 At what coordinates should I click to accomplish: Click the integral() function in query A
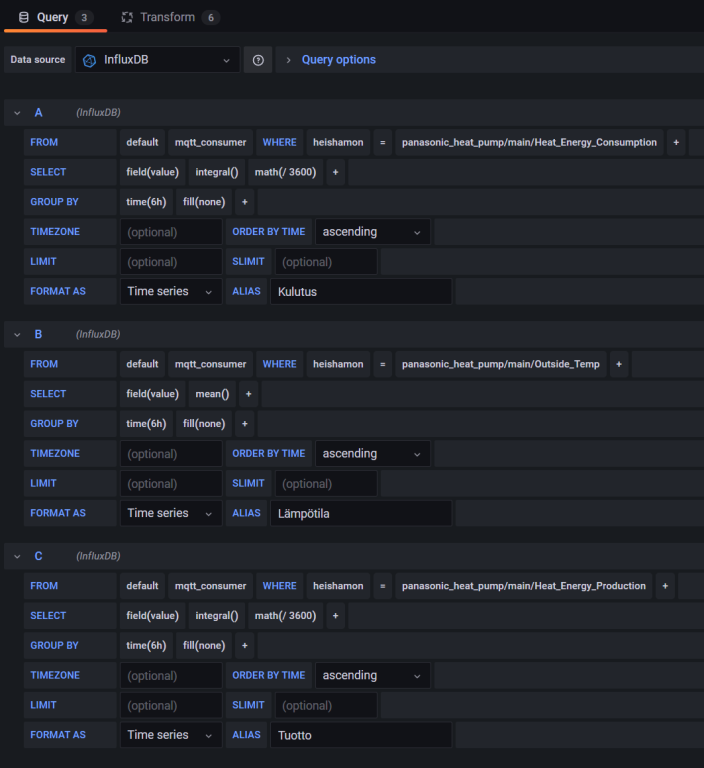pyautogui.click(x=217, y=172)
